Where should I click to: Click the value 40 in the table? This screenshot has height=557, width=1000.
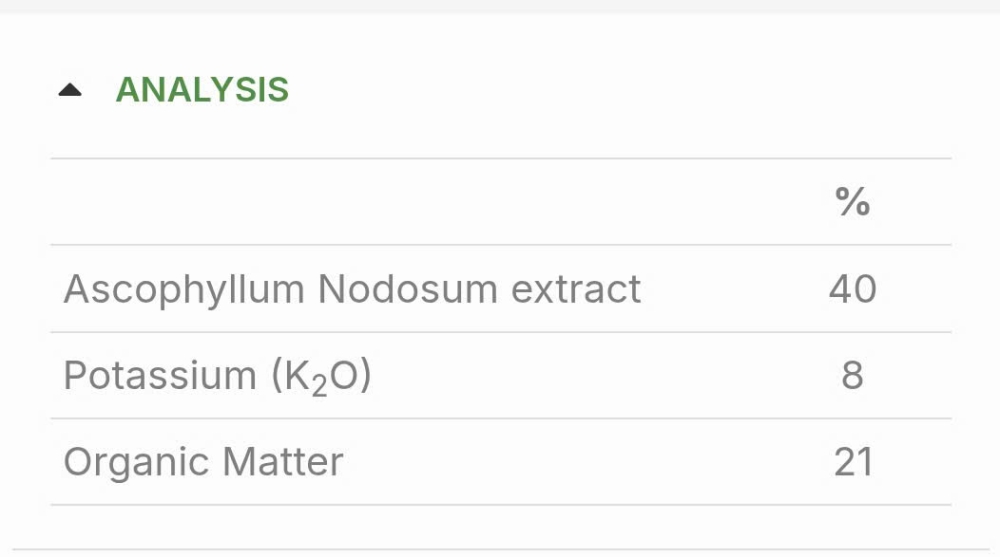click(853, 289)
